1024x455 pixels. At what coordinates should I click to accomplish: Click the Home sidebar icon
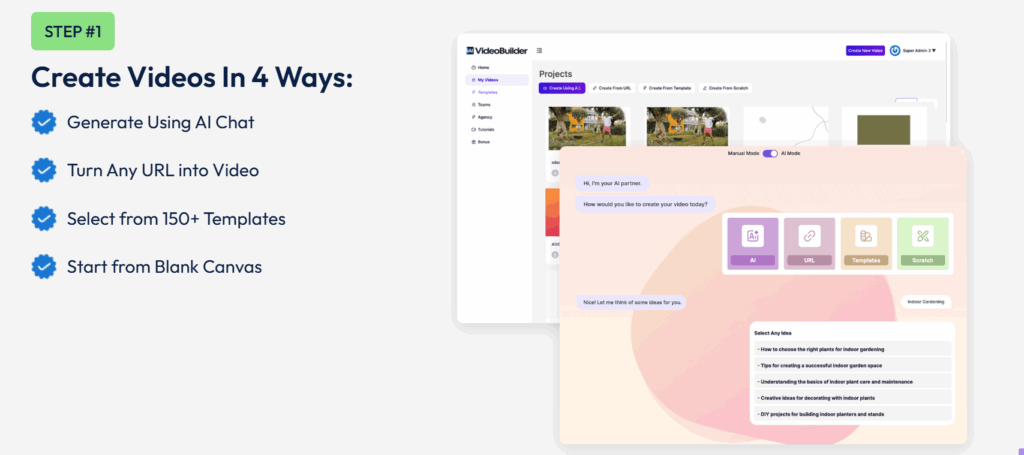click(x=473, y=67)
